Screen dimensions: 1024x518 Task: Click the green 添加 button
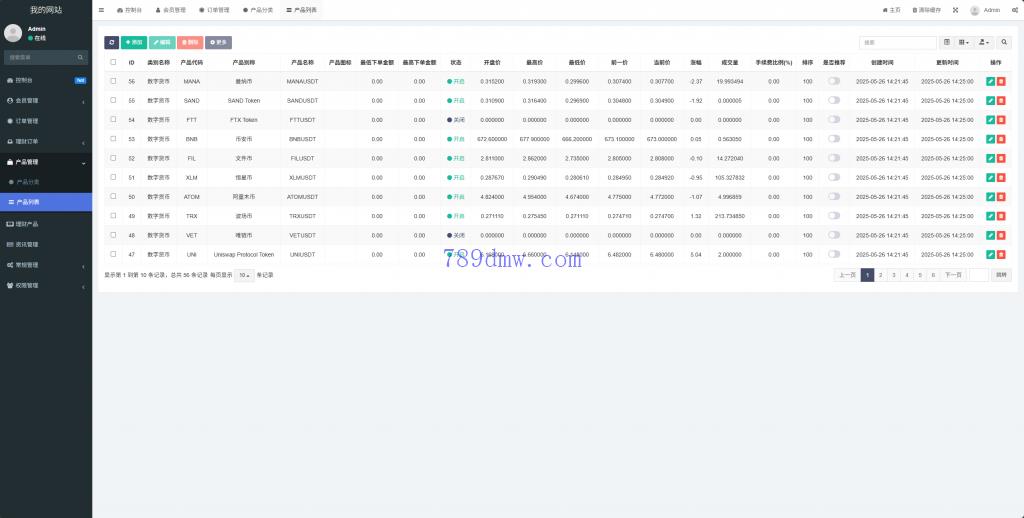tap(133, 43)
